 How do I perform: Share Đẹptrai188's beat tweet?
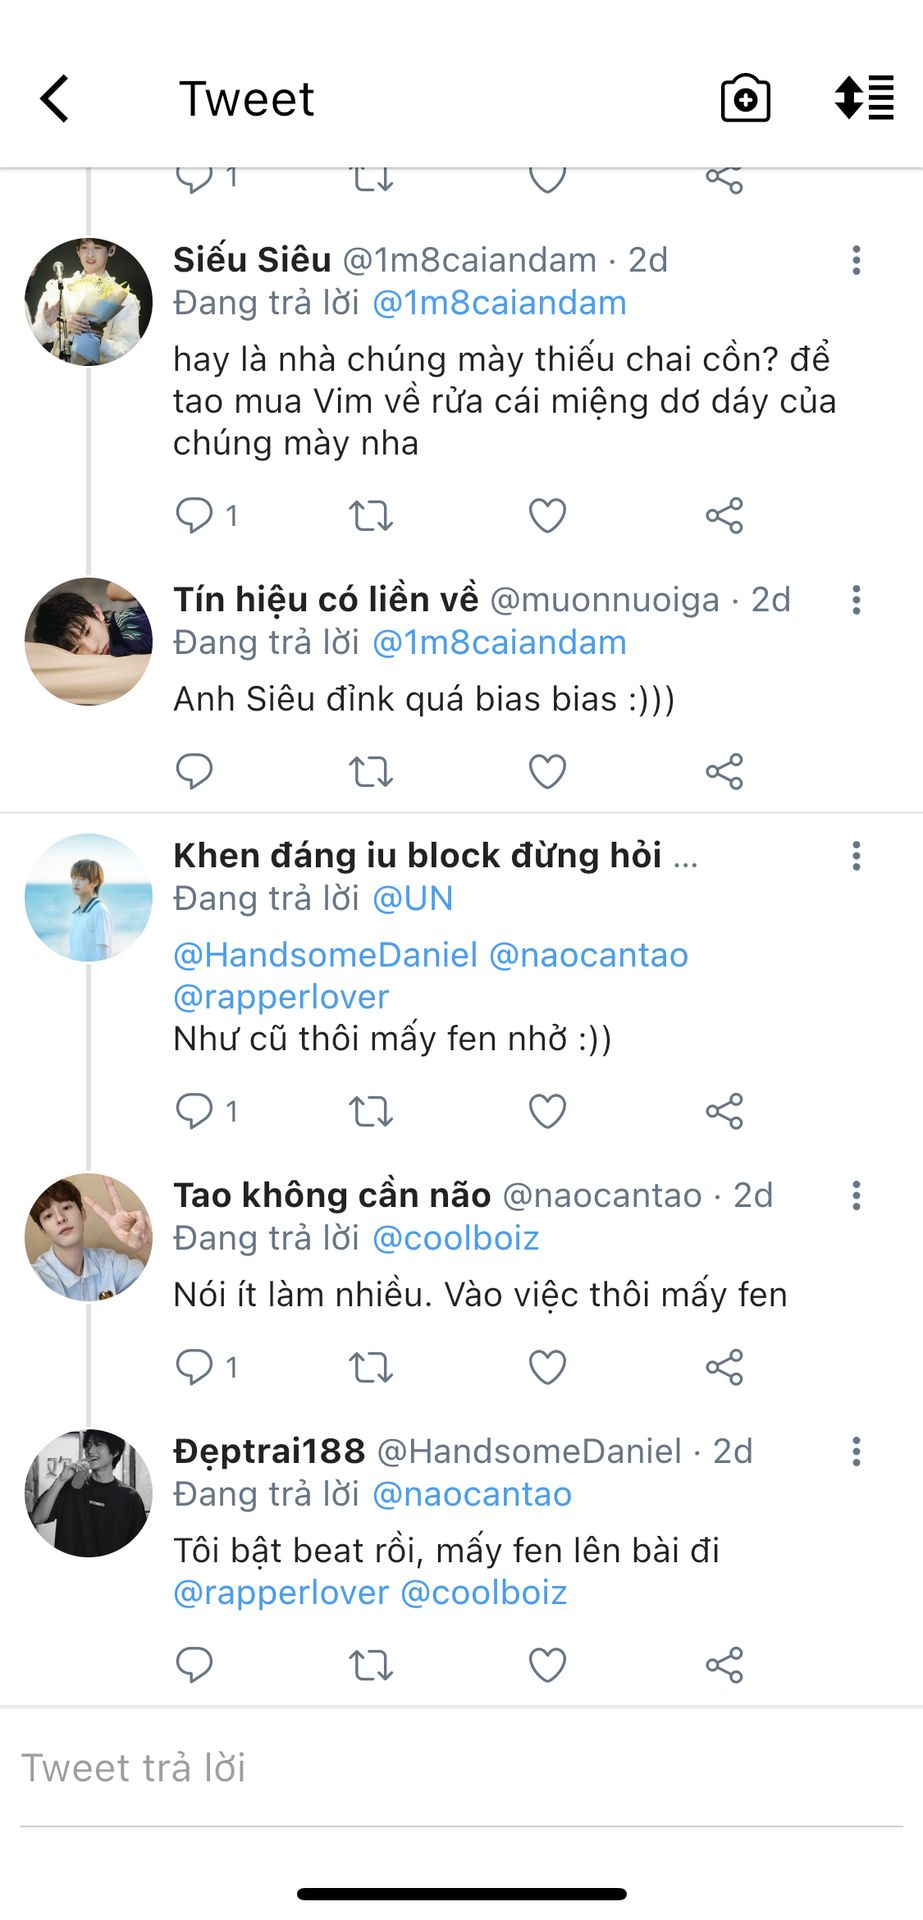click(x=724, y=1665)
